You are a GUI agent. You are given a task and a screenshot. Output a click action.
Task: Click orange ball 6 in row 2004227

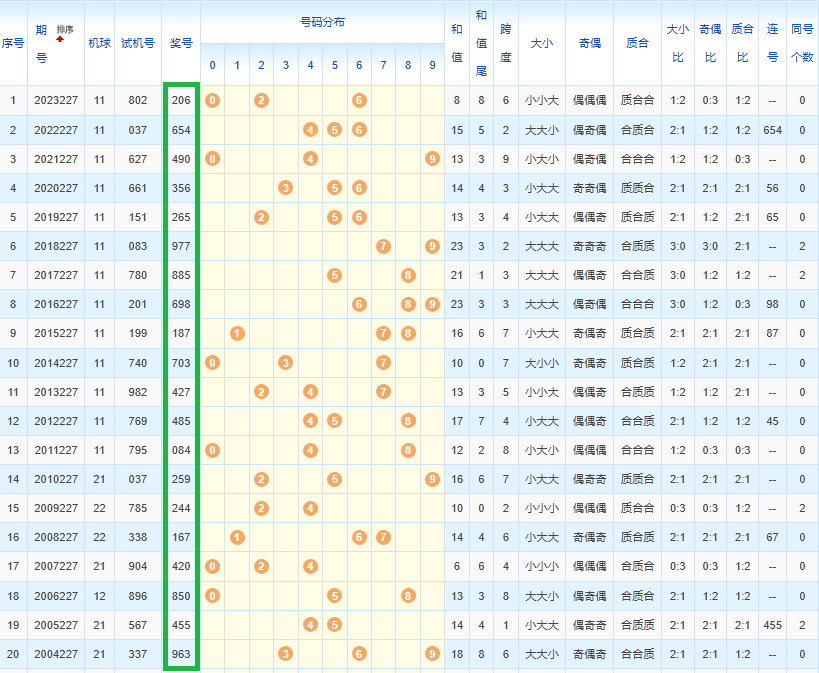pyautogui.click(x=359, y=654)
